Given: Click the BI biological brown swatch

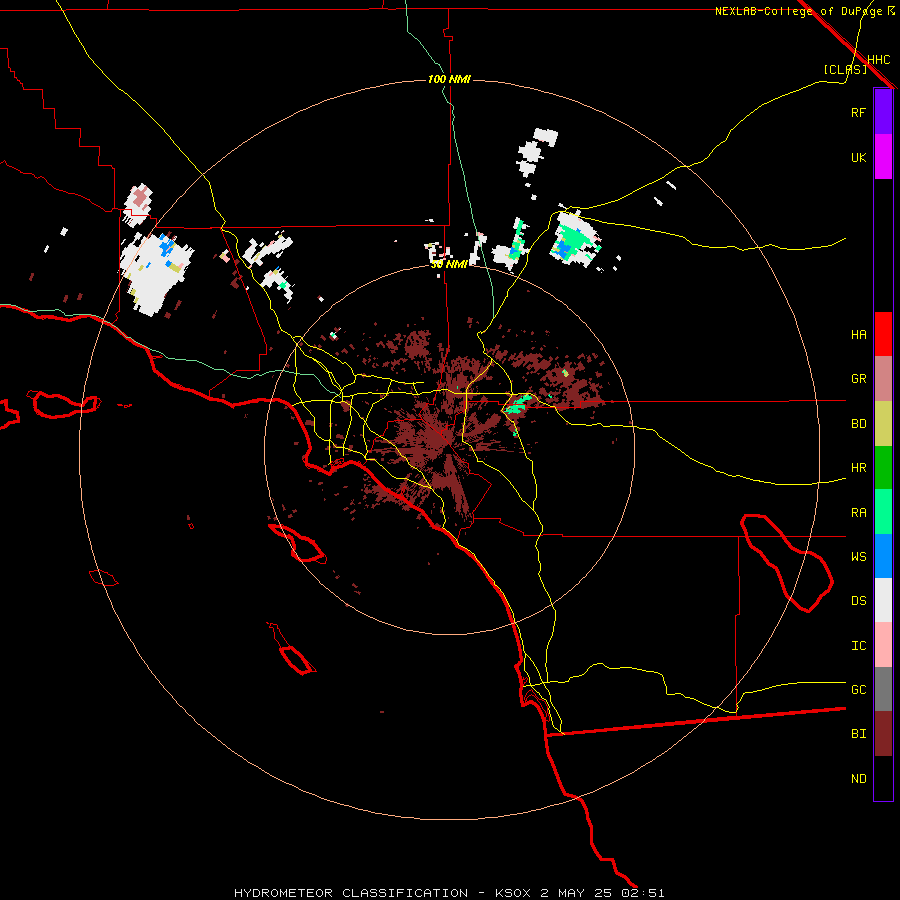Looking at the screenshot, I should (883, 734).
